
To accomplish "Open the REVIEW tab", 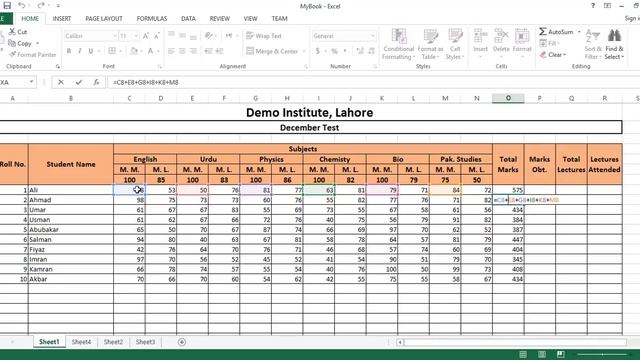I will (x=220, y=18).
